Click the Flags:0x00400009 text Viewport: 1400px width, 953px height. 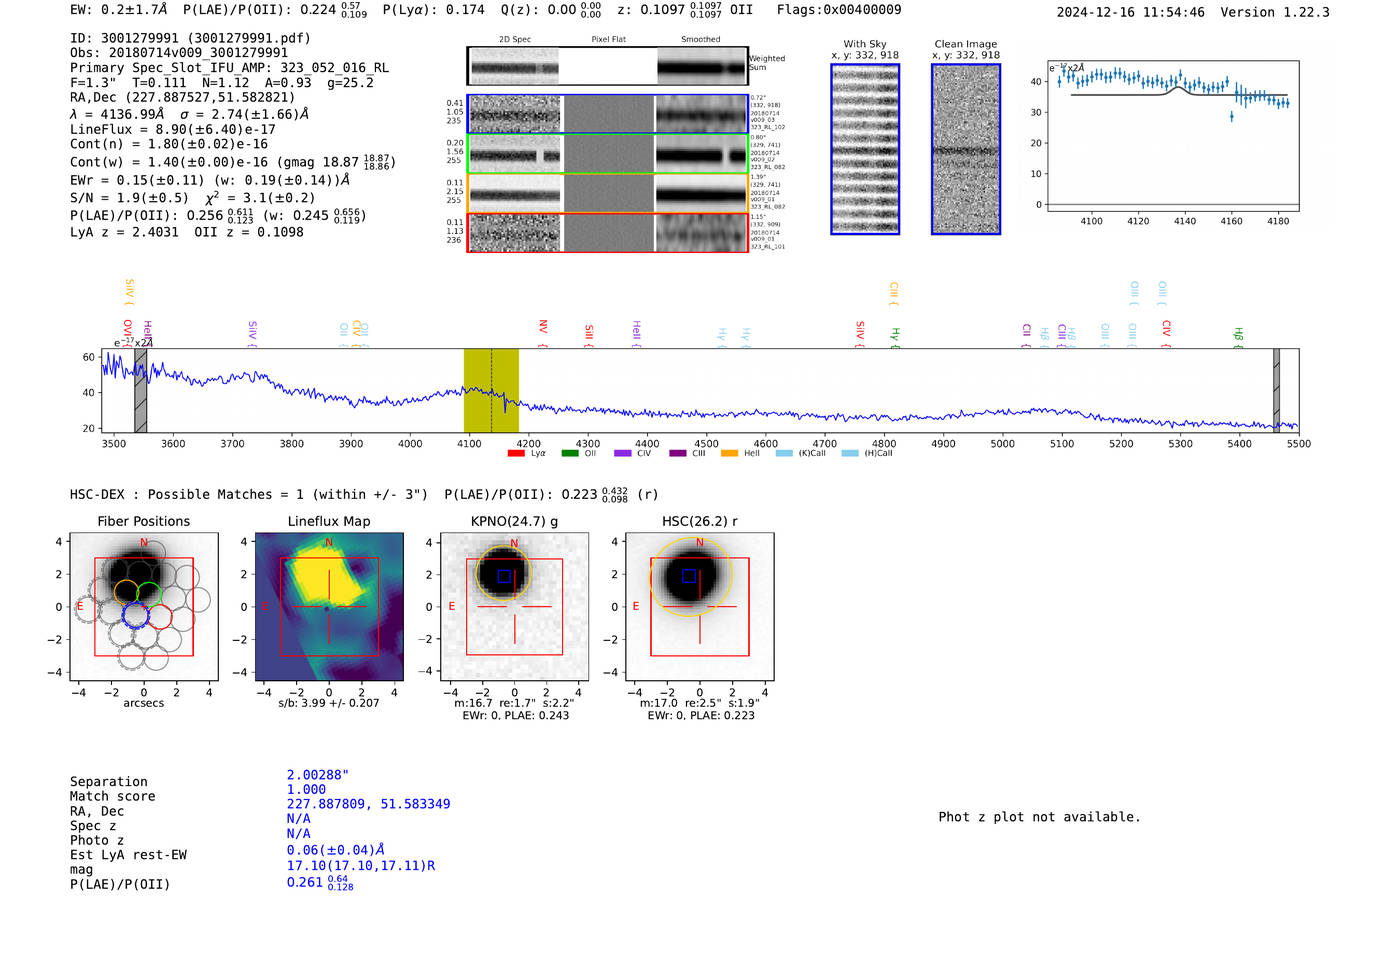click(839, 9)
